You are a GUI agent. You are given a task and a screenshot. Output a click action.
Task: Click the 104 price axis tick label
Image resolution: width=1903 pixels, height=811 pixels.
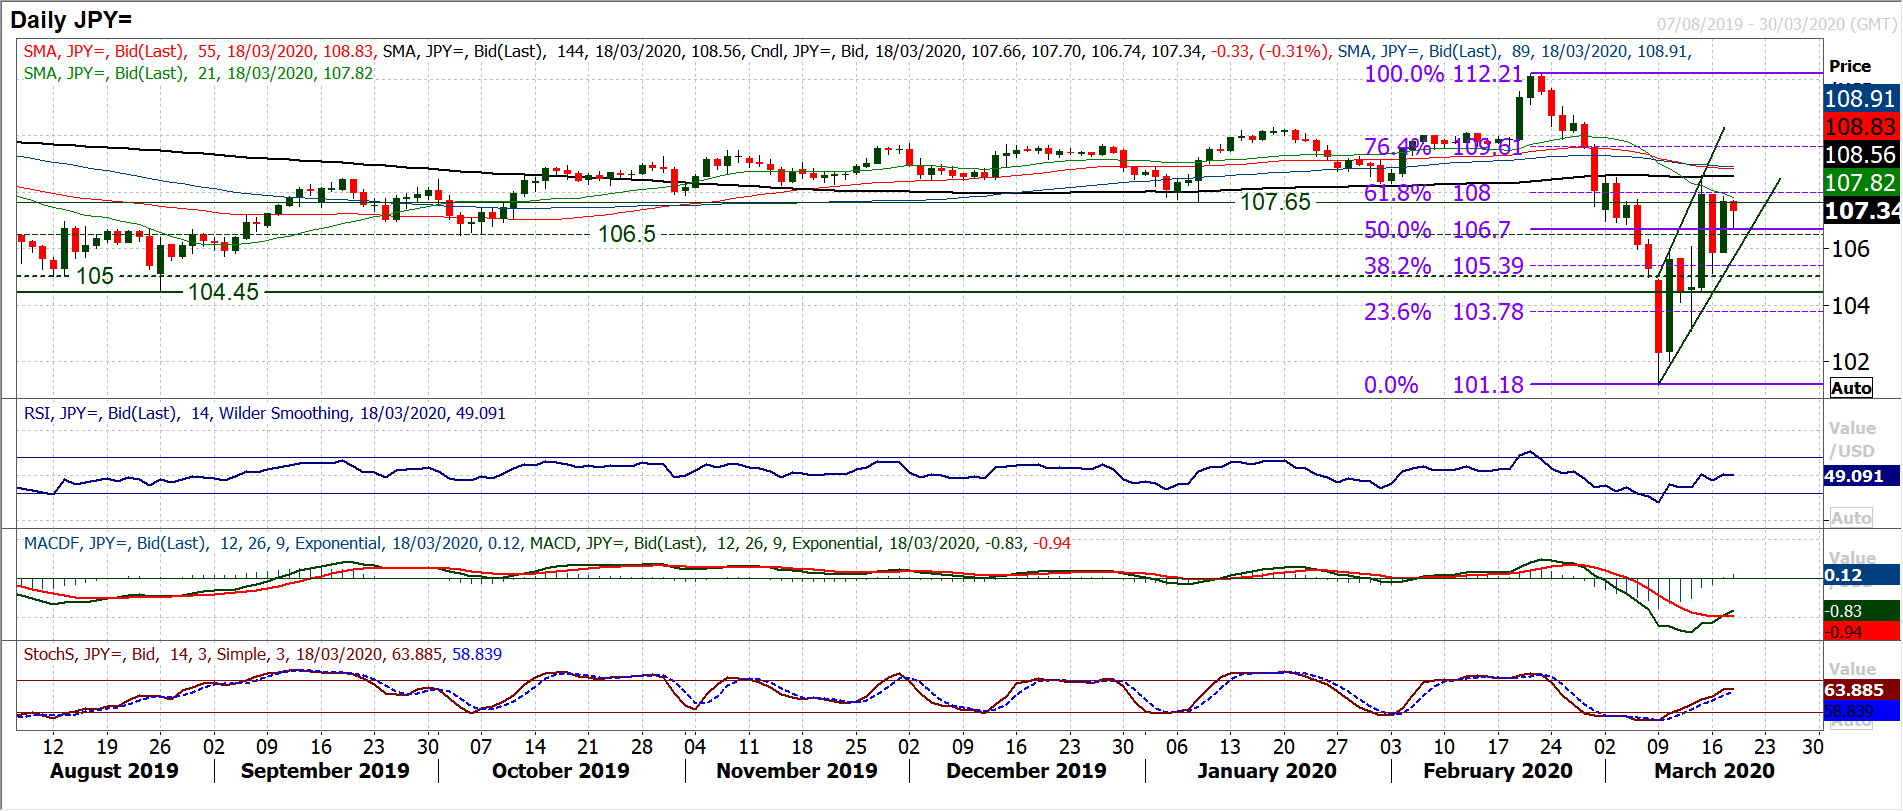point(1850,305)
